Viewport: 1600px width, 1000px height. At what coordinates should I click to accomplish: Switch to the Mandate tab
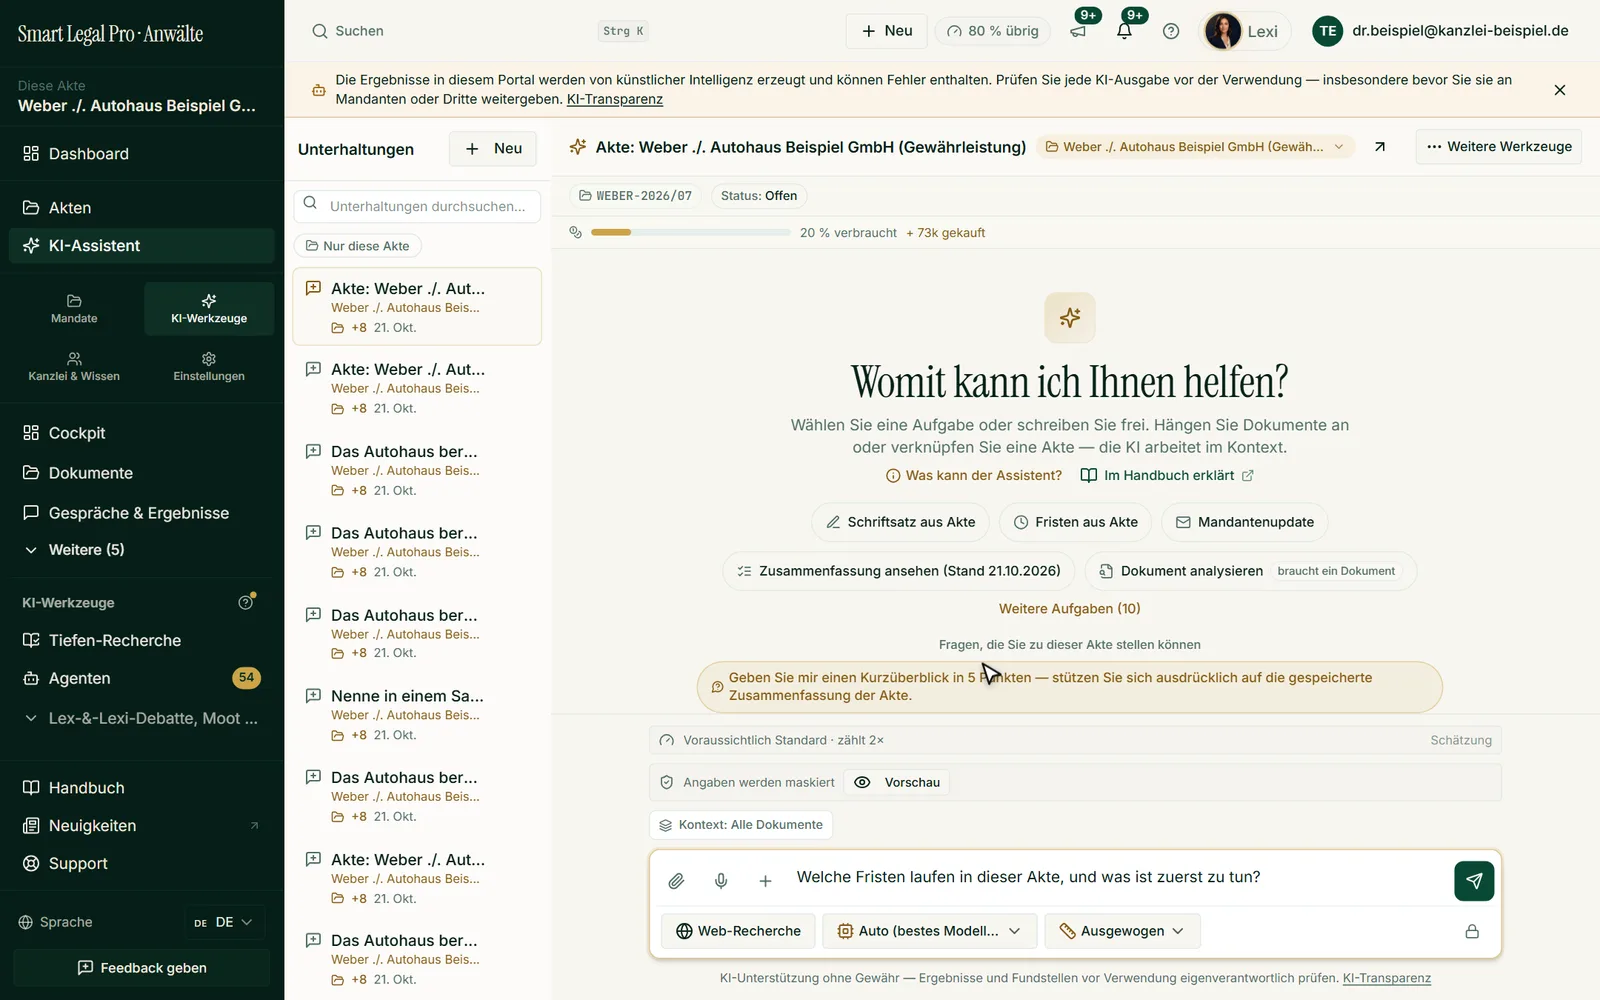(74, 309)
